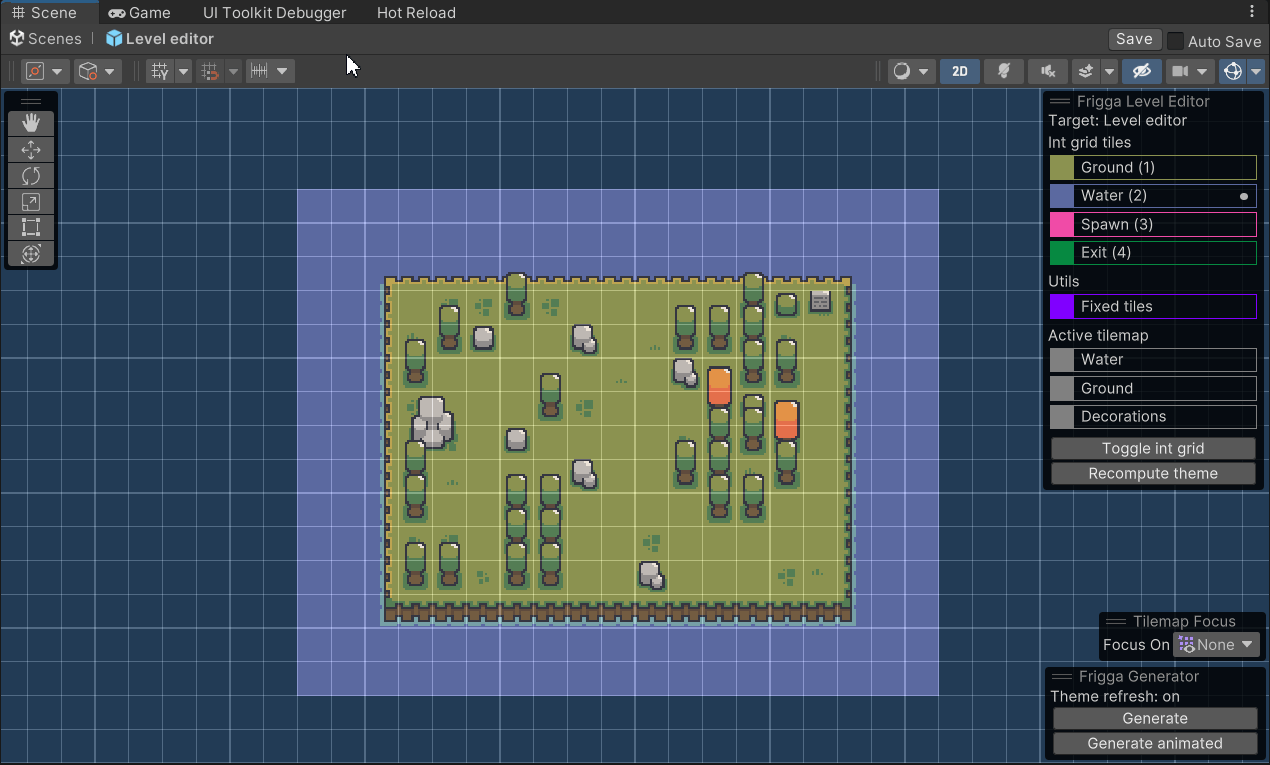Grab the Frigga Level Editor panel handle
Image resolution: width=1270 pixels, height=765 pixels.
[1059, 101]
